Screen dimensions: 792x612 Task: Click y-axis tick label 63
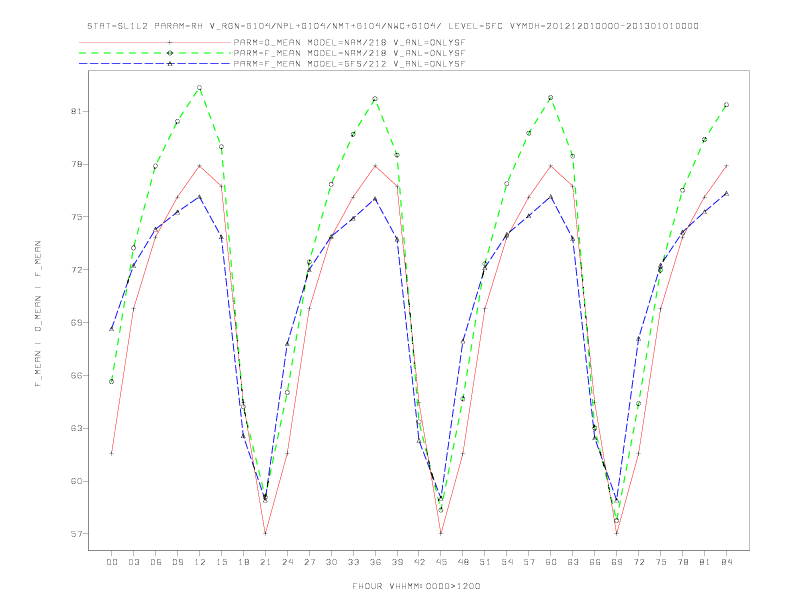point(76,428)
